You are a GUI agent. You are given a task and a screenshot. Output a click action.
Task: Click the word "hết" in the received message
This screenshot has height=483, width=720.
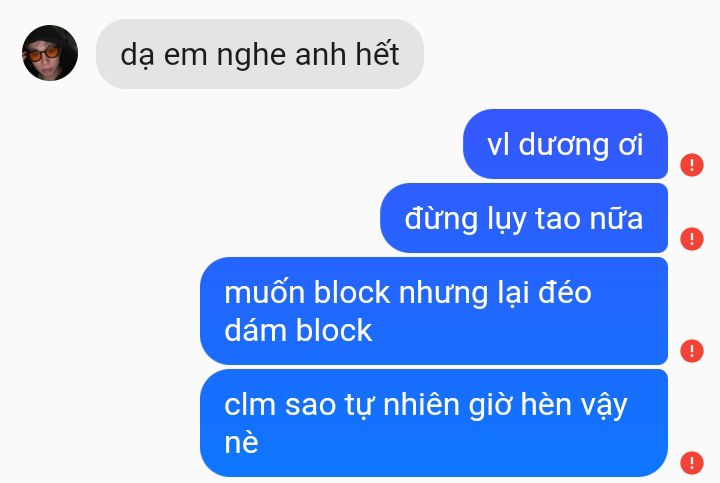coord(379,54)
